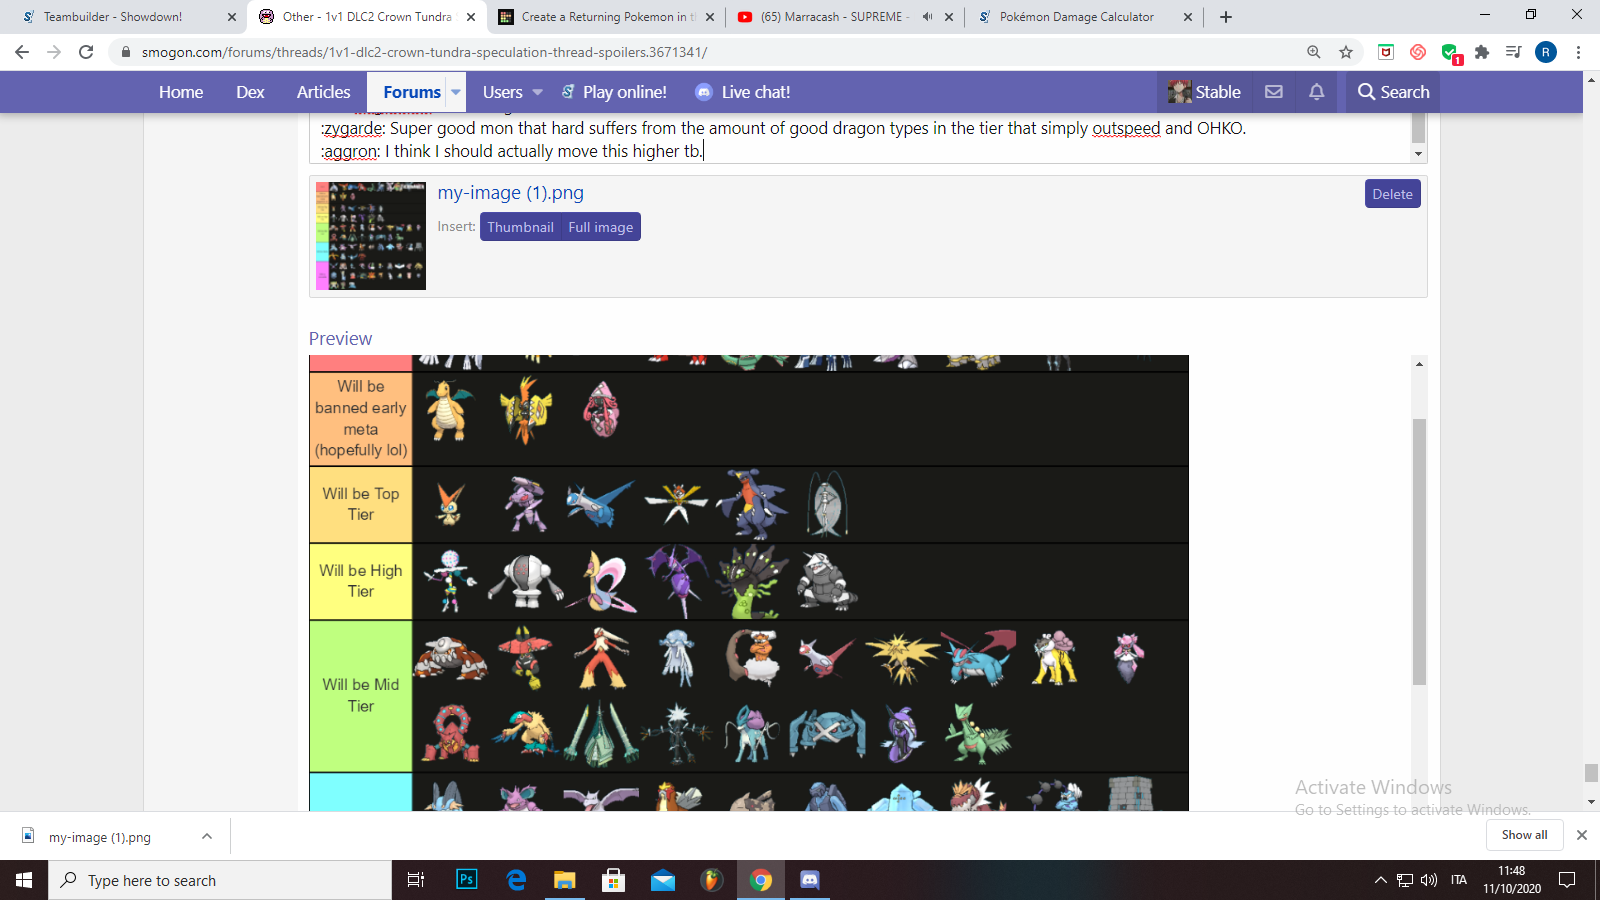Open the volume control in the system tray
Viewport: 1600px width, 900px height.
click(x=1429, y=880)
